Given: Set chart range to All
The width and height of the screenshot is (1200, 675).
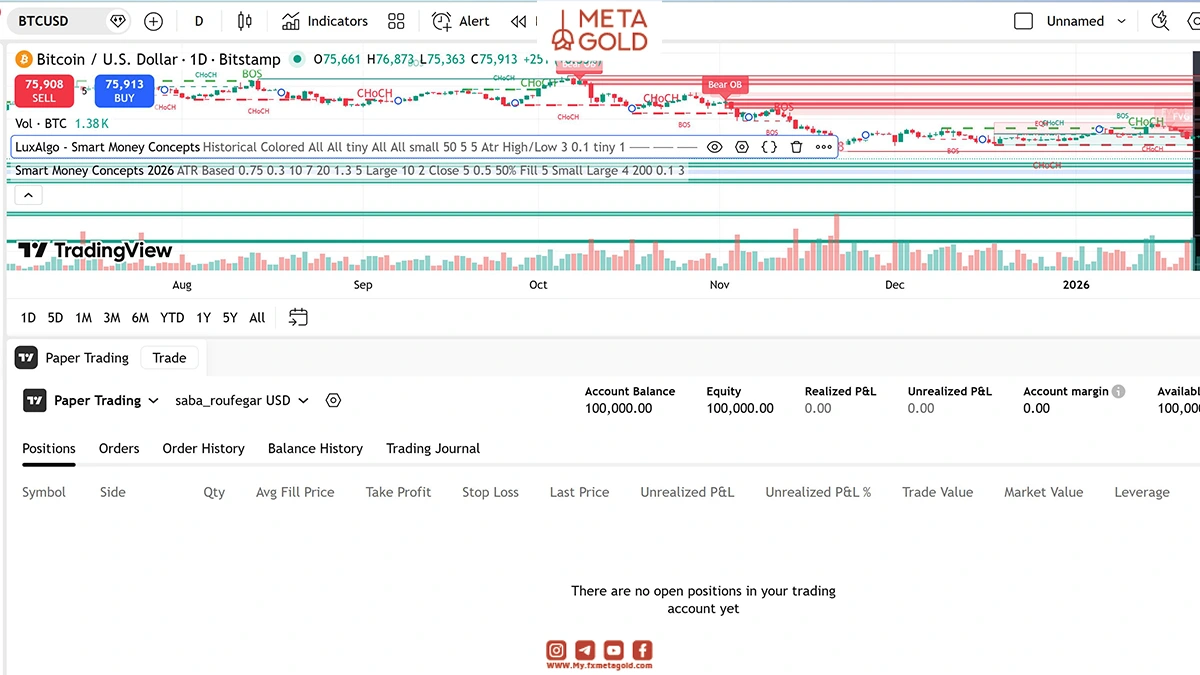Looking at the screenshot, I should [257, 318].
